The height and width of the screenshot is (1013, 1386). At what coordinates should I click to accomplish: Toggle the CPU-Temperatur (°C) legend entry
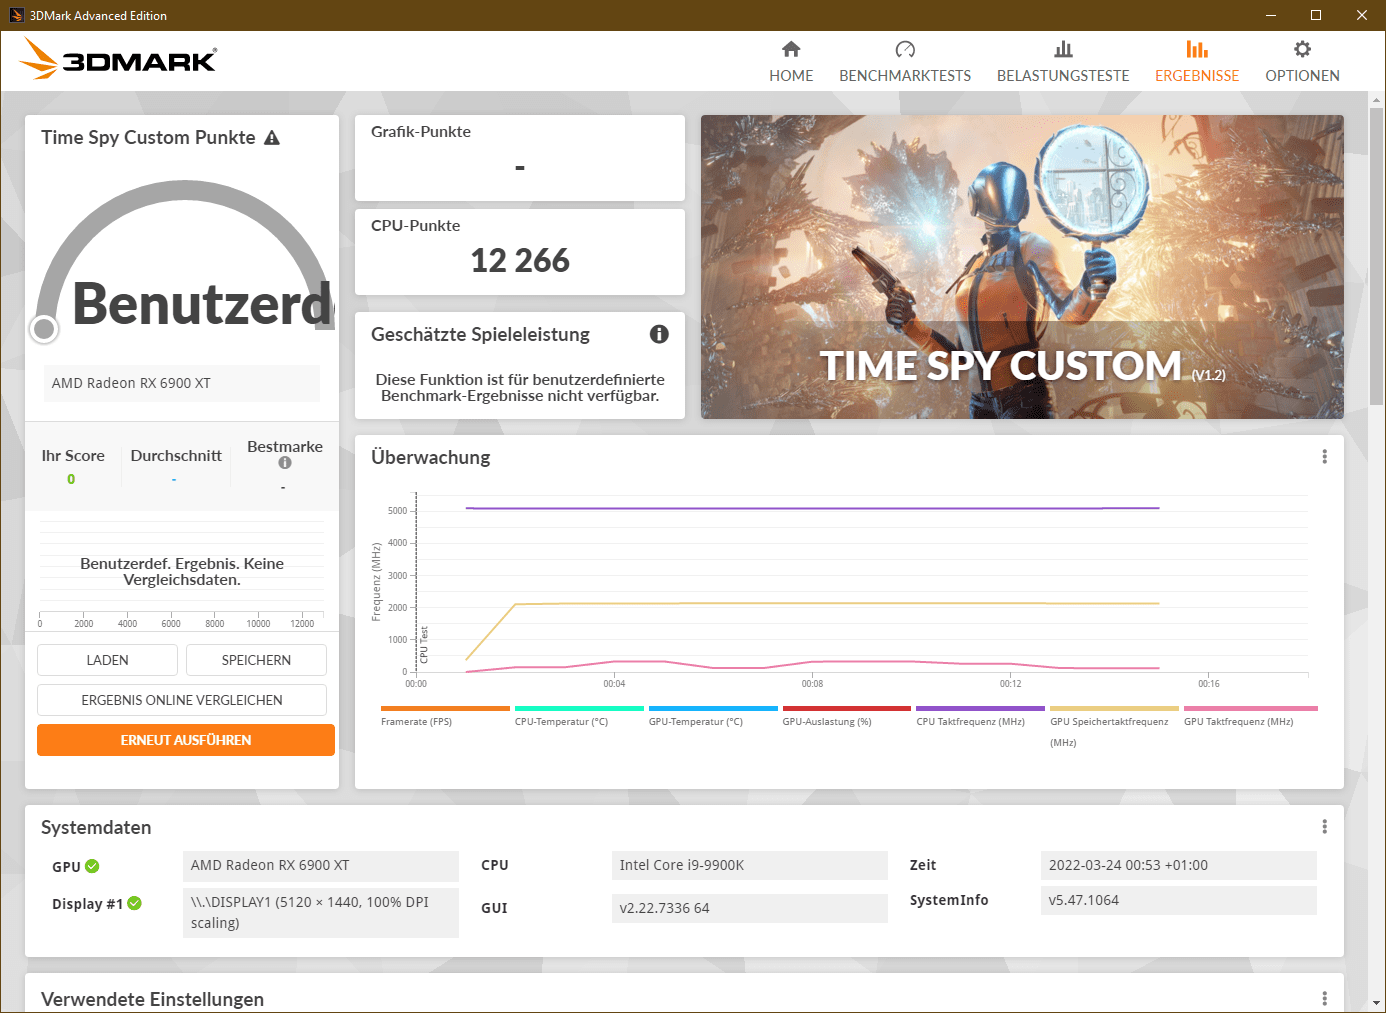[579, 716]
